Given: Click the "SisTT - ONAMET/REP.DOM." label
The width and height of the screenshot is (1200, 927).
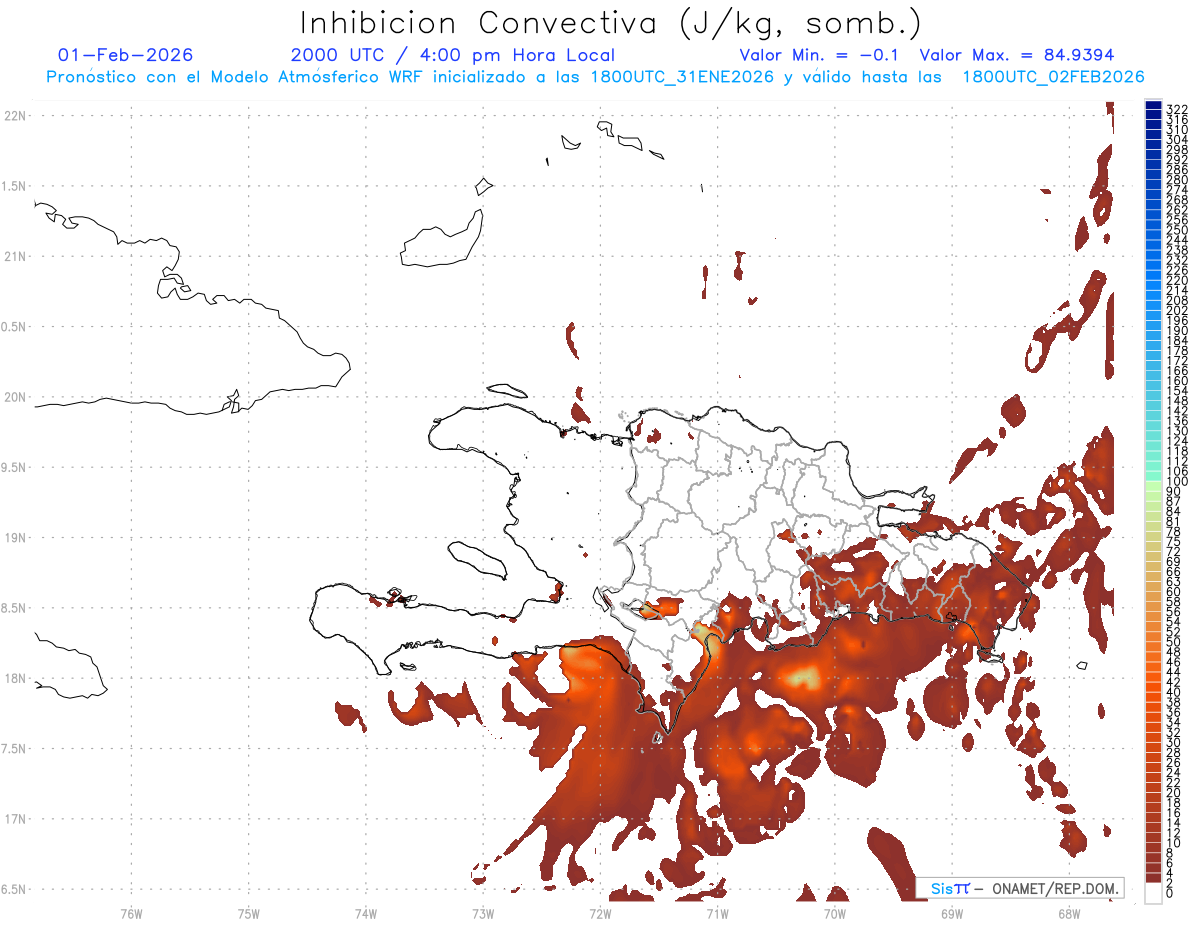Looking at the screenshot, I should (x=1020, y=888).
